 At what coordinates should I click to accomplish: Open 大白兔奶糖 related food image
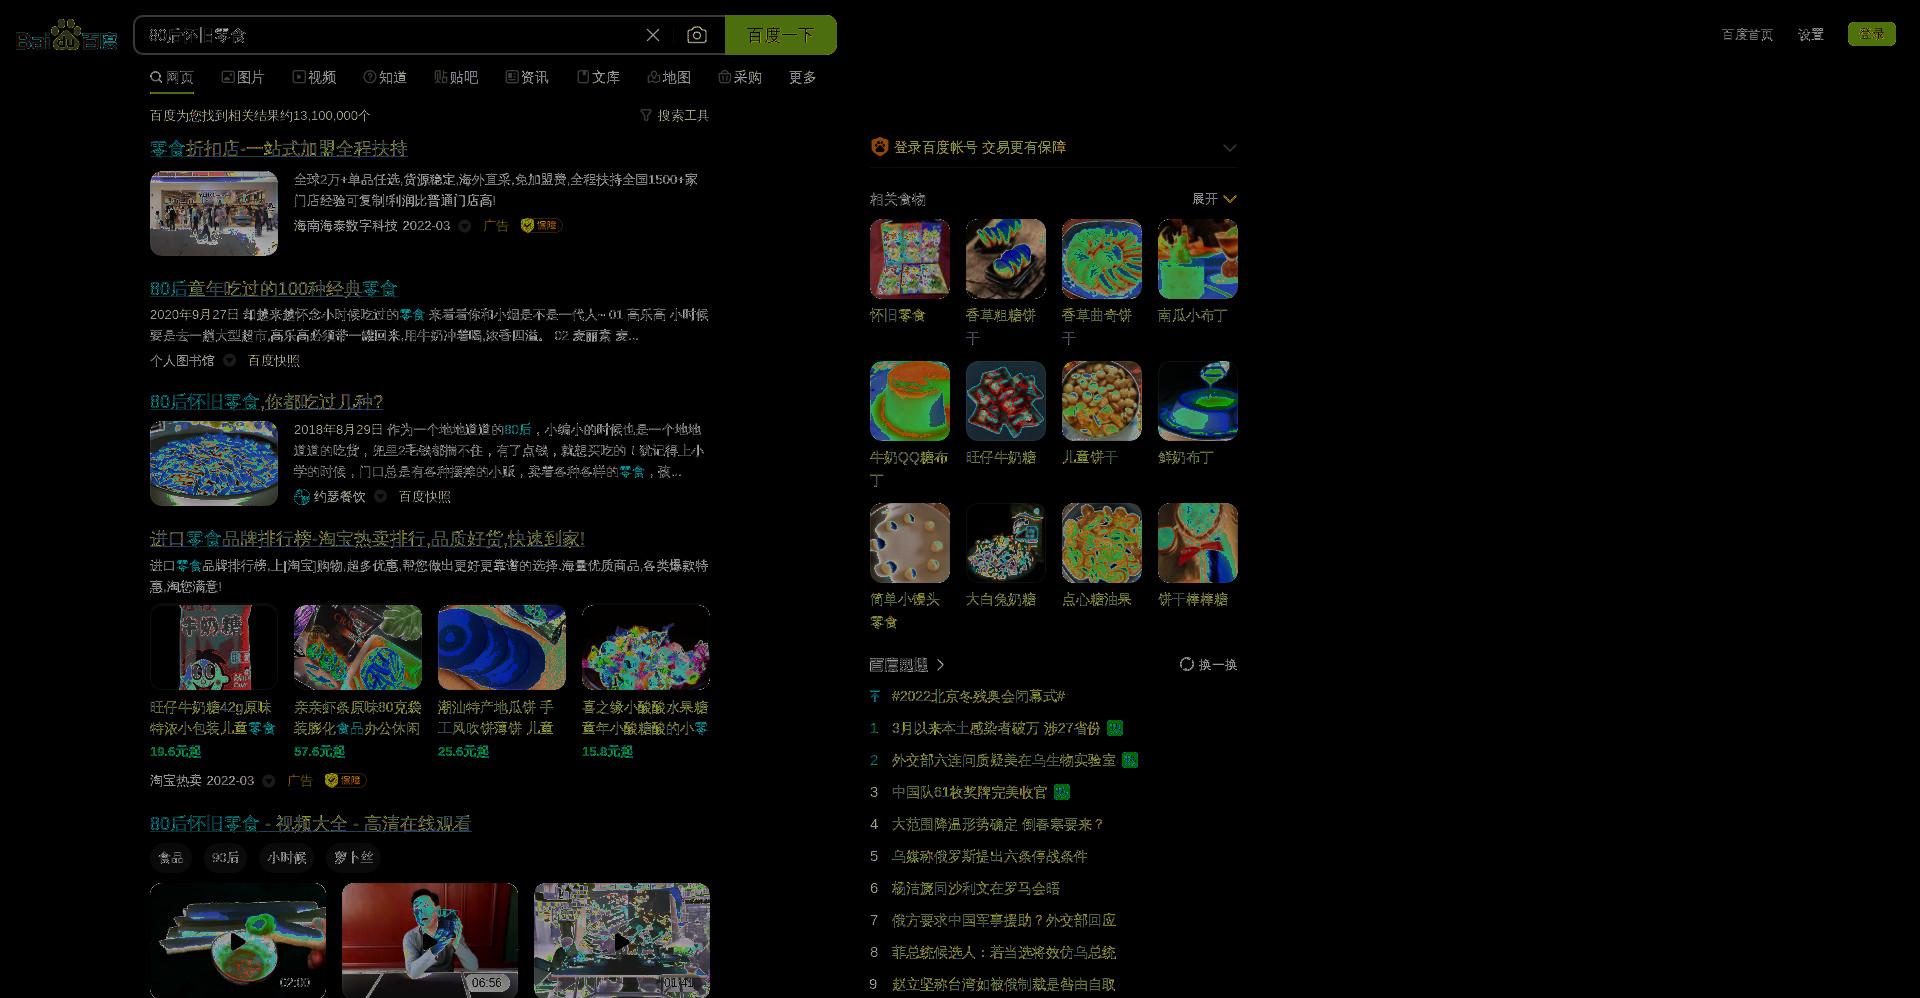tap(1006, 543)
